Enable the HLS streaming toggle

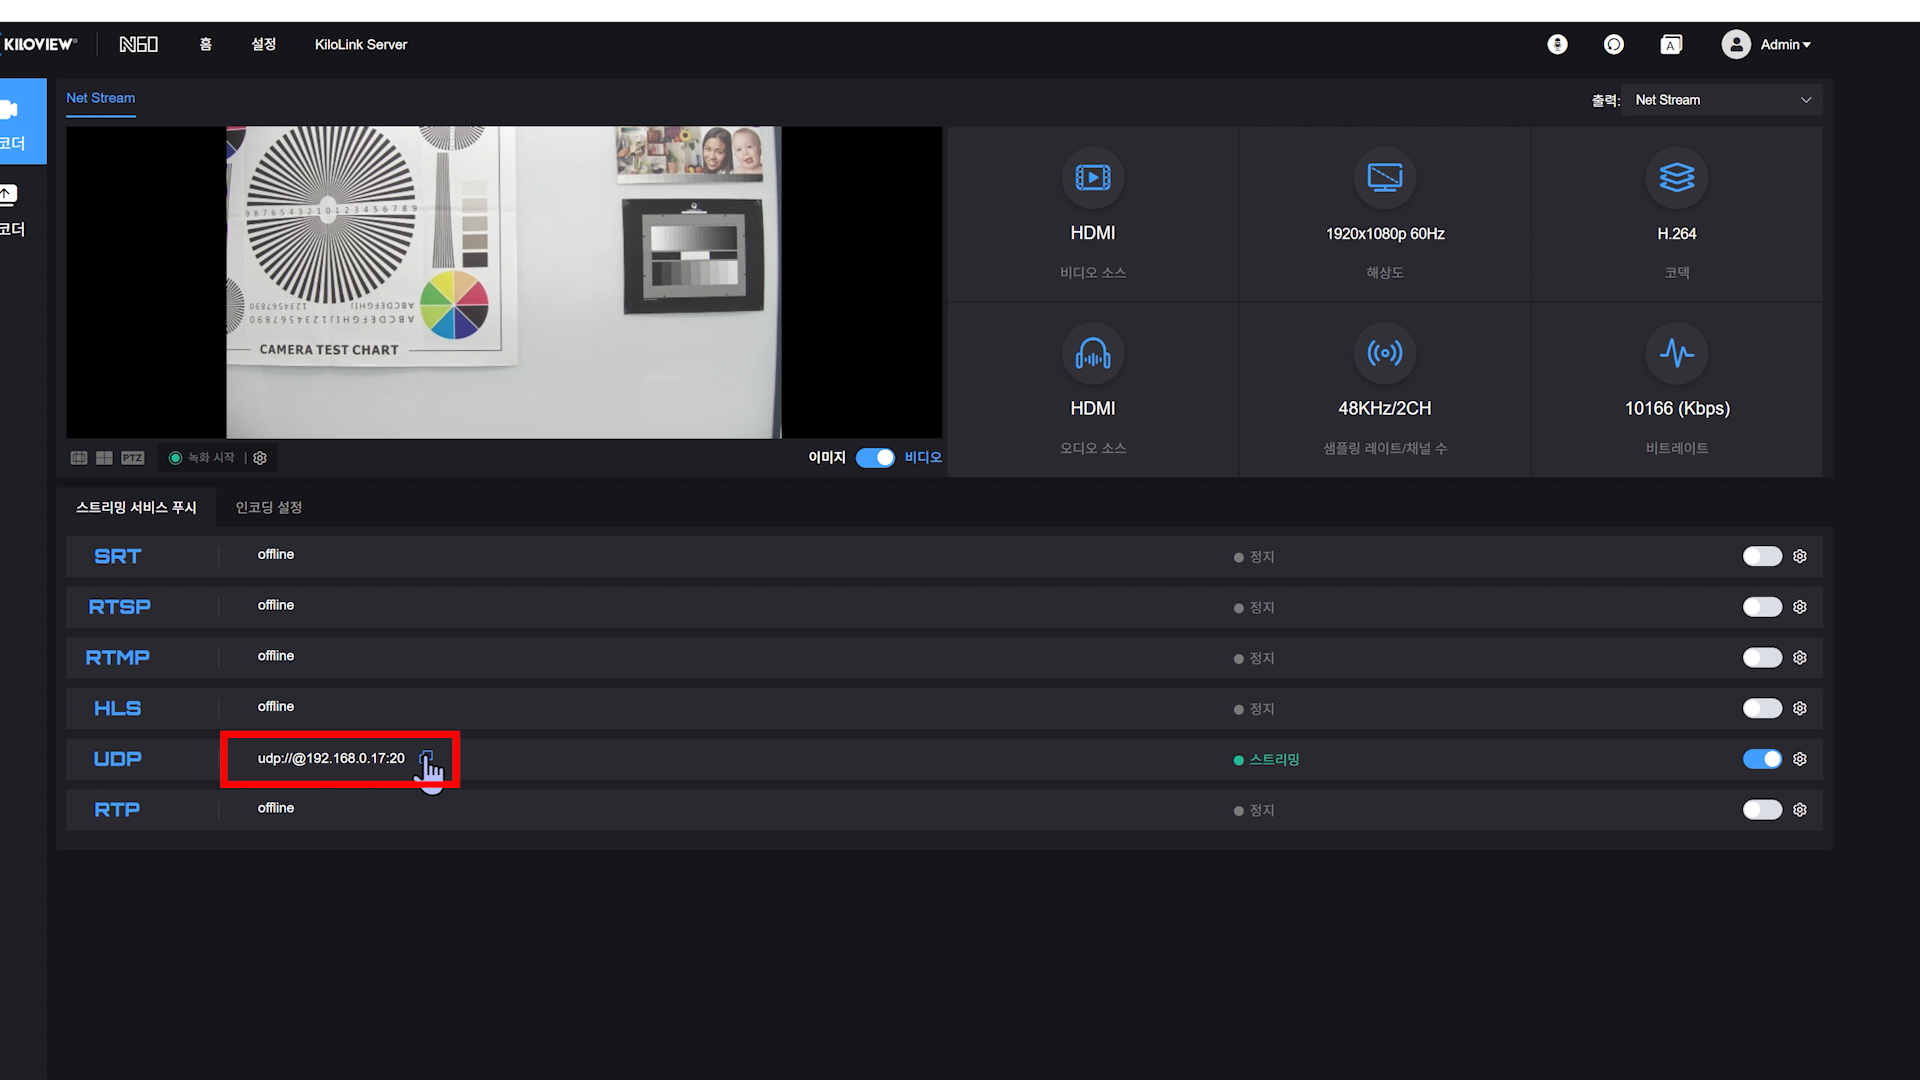(x=1762, y=708)
